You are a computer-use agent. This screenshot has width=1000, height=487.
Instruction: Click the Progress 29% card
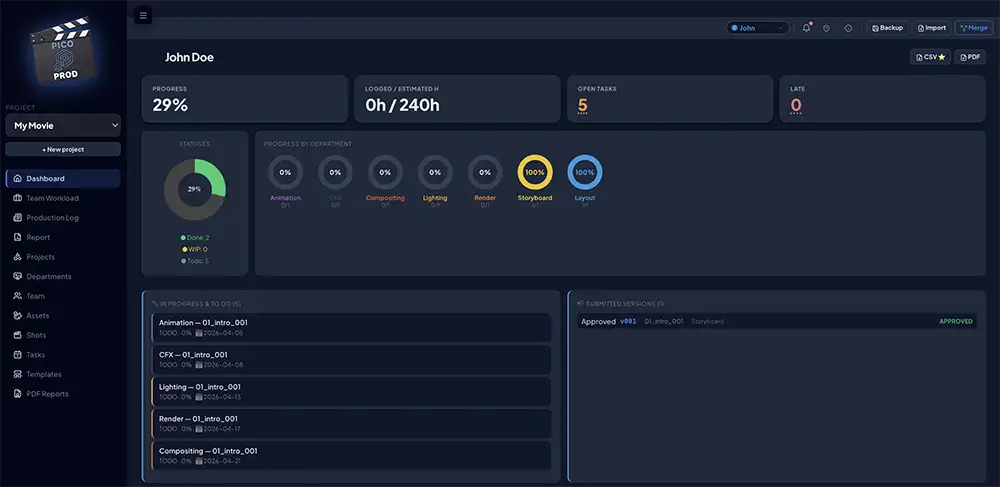click(x=244, y=99)
